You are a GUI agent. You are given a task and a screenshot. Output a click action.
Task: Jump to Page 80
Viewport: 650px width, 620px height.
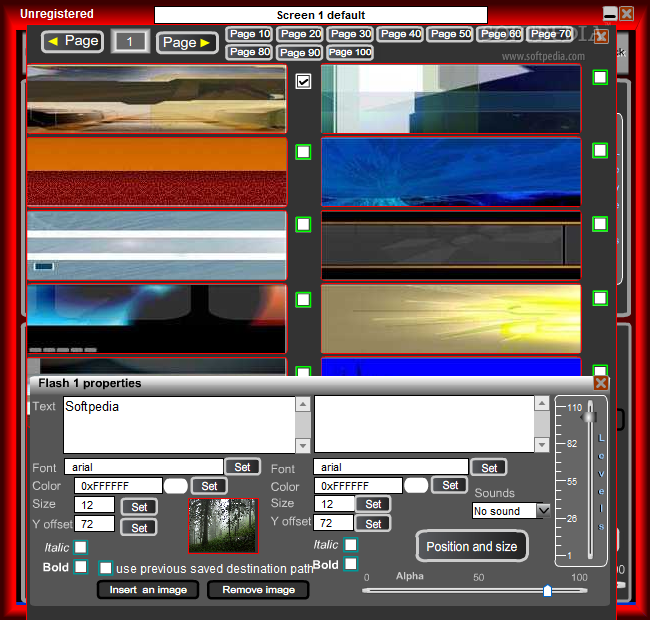250,52
